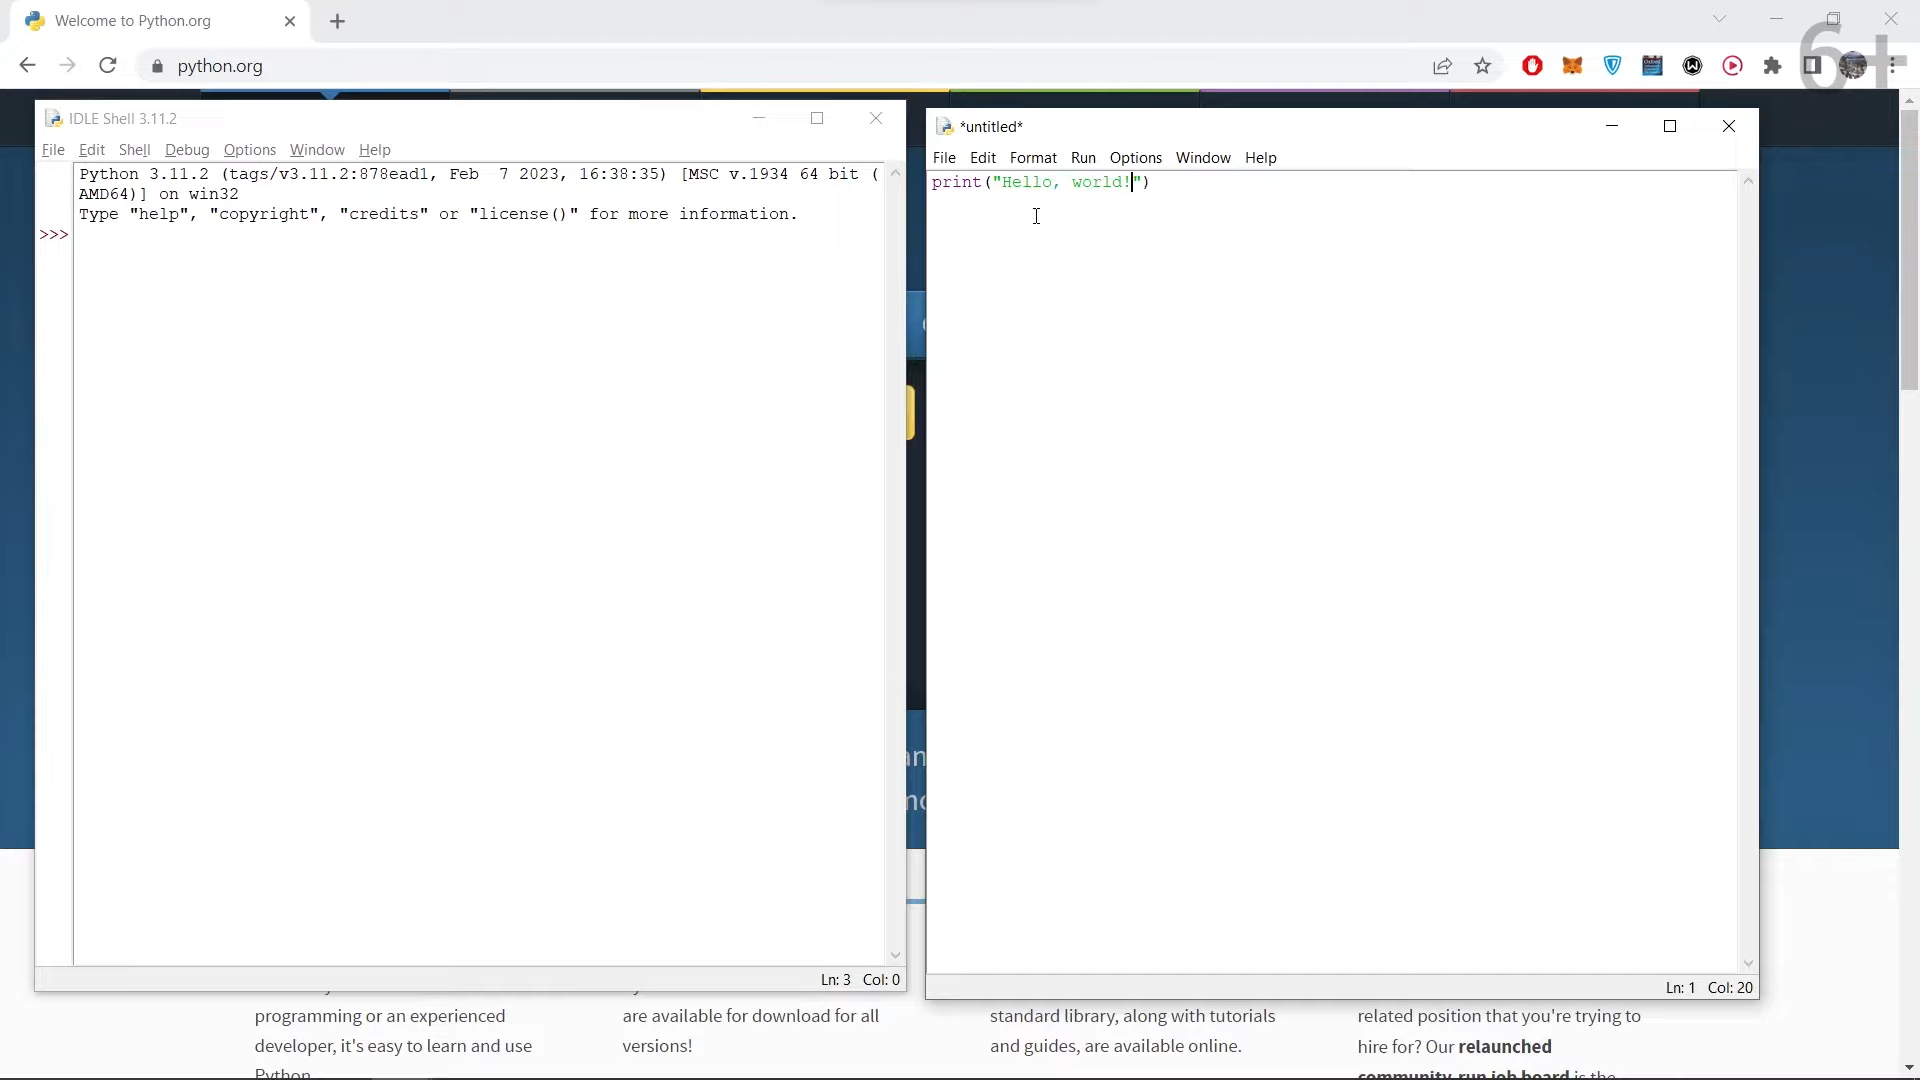Image resolution: width=1920 pixels, height=1080 pixels.
Task: Open the Shell menu in IDLE Shell
Action: pyautogui.click(x=134, y=150)
